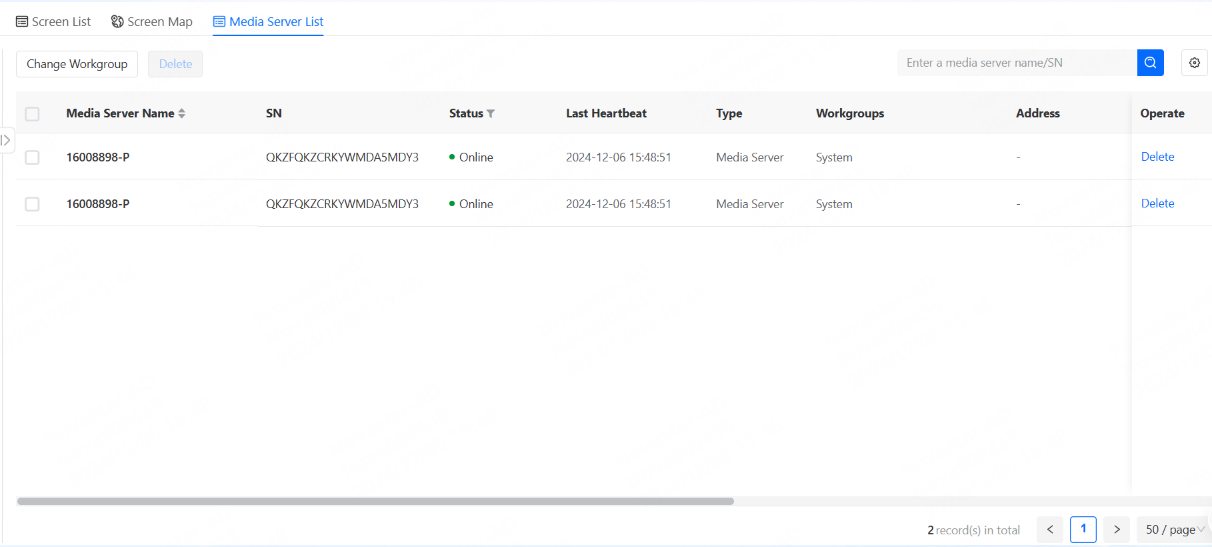Switch to the Screen List tab
Screen dimensions: 1212x547
[x=54, y=21]
